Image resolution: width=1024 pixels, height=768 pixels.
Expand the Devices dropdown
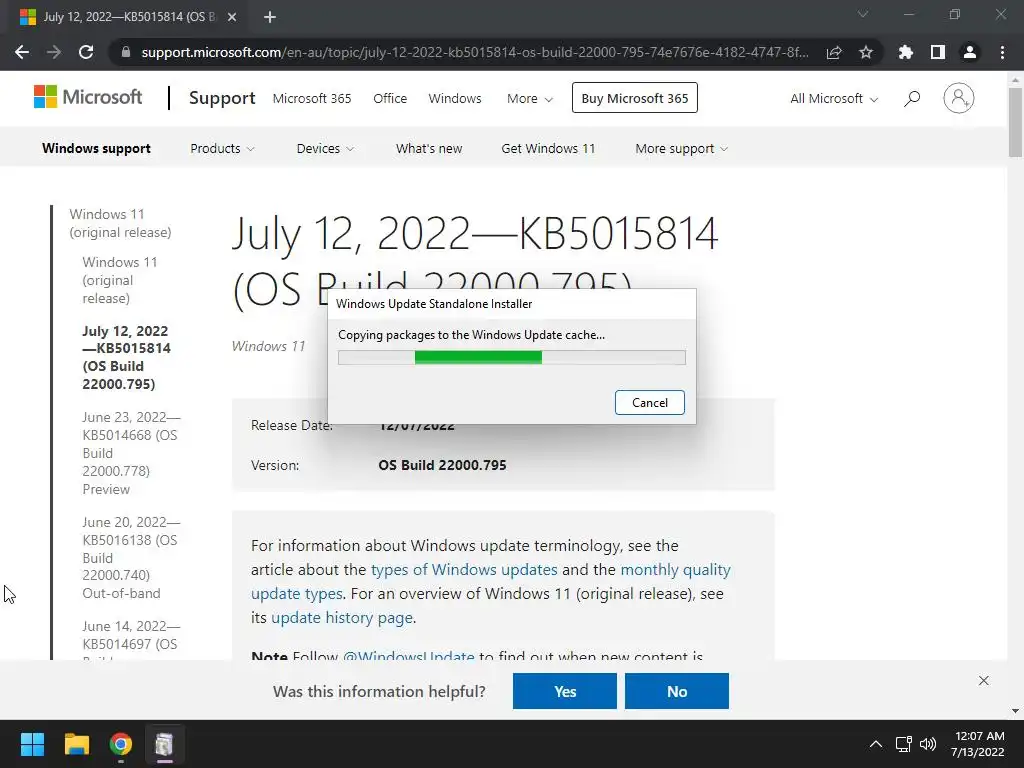click(x=325, y=148)
